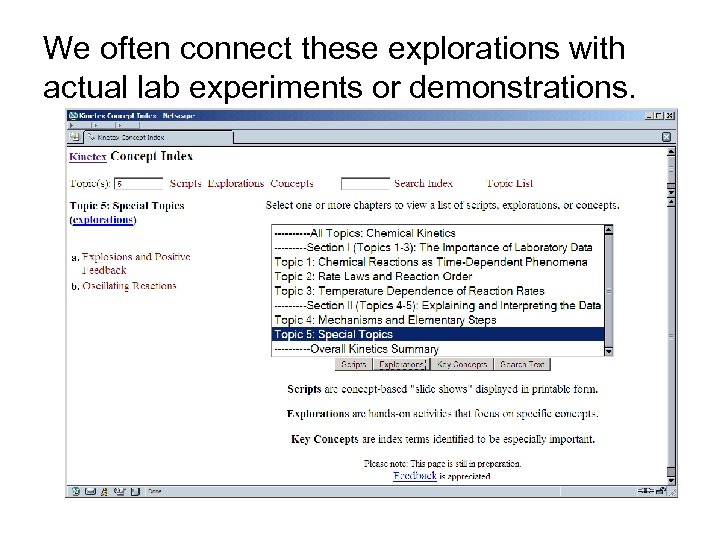Click the Scripts button below the list
The height and width of the screenshot is (540, 720).
point(354,365)
